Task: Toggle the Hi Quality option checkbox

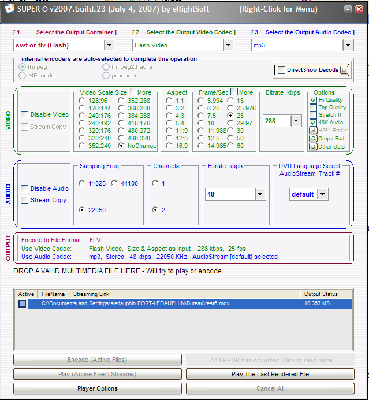Action: (x=313, y=100)
